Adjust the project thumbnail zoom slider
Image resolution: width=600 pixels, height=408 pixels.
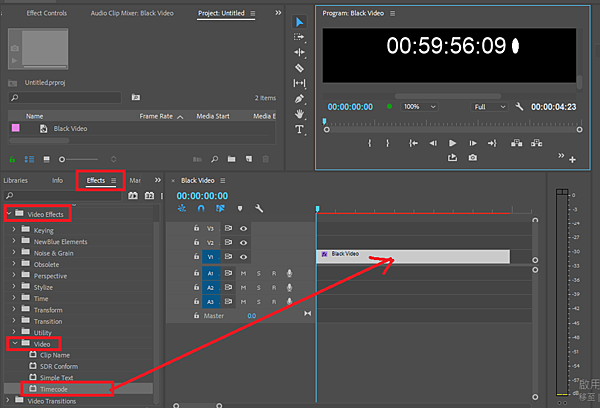point(64,159)
